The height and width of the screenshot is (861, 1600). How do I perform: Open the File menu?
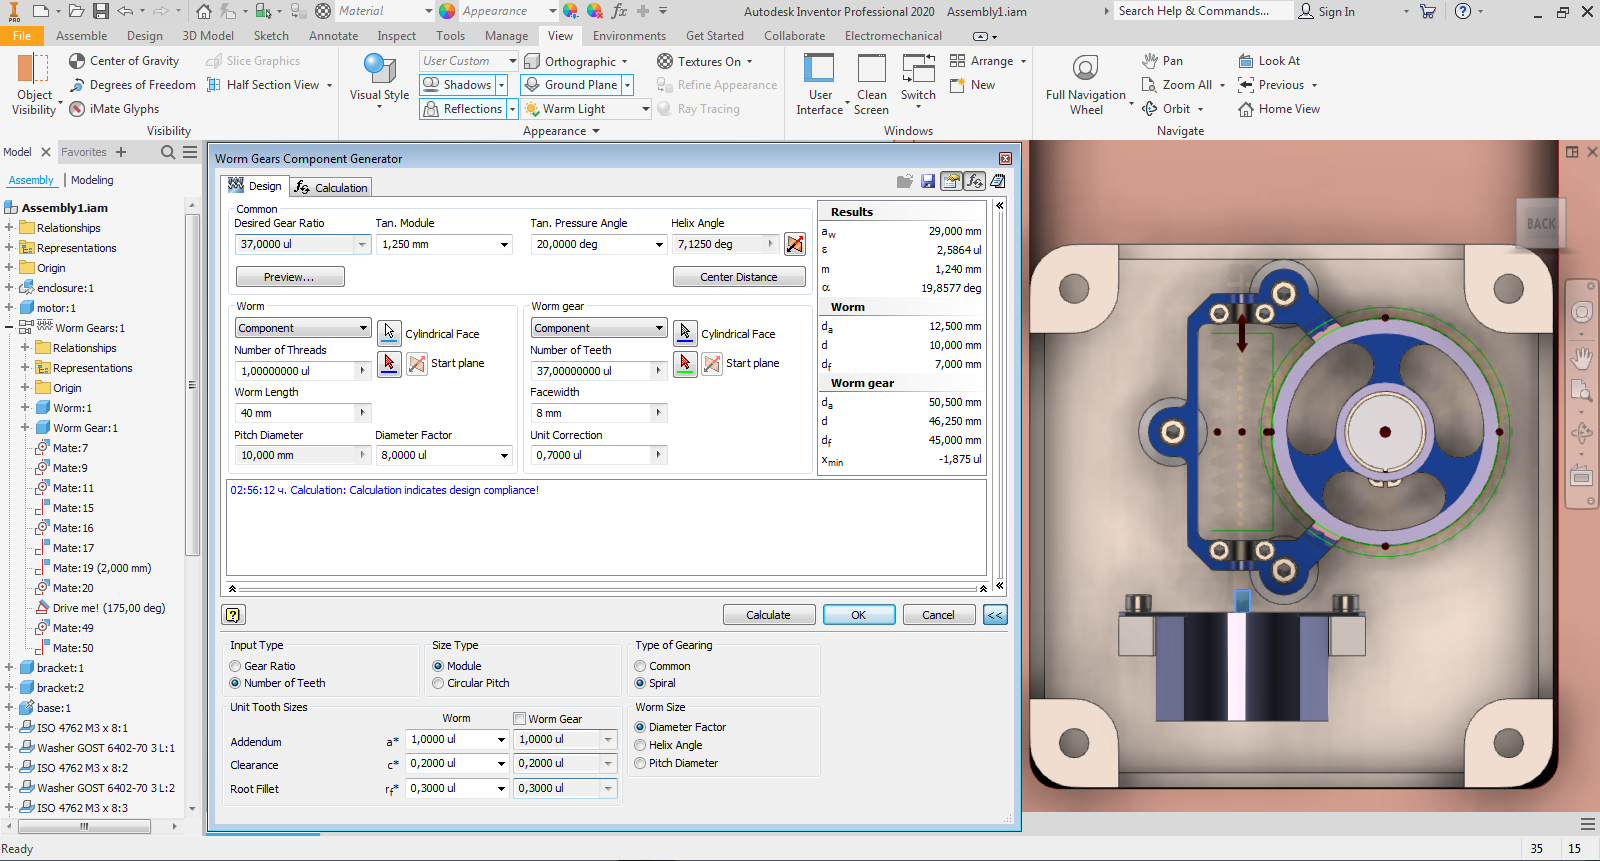point(21,36)
